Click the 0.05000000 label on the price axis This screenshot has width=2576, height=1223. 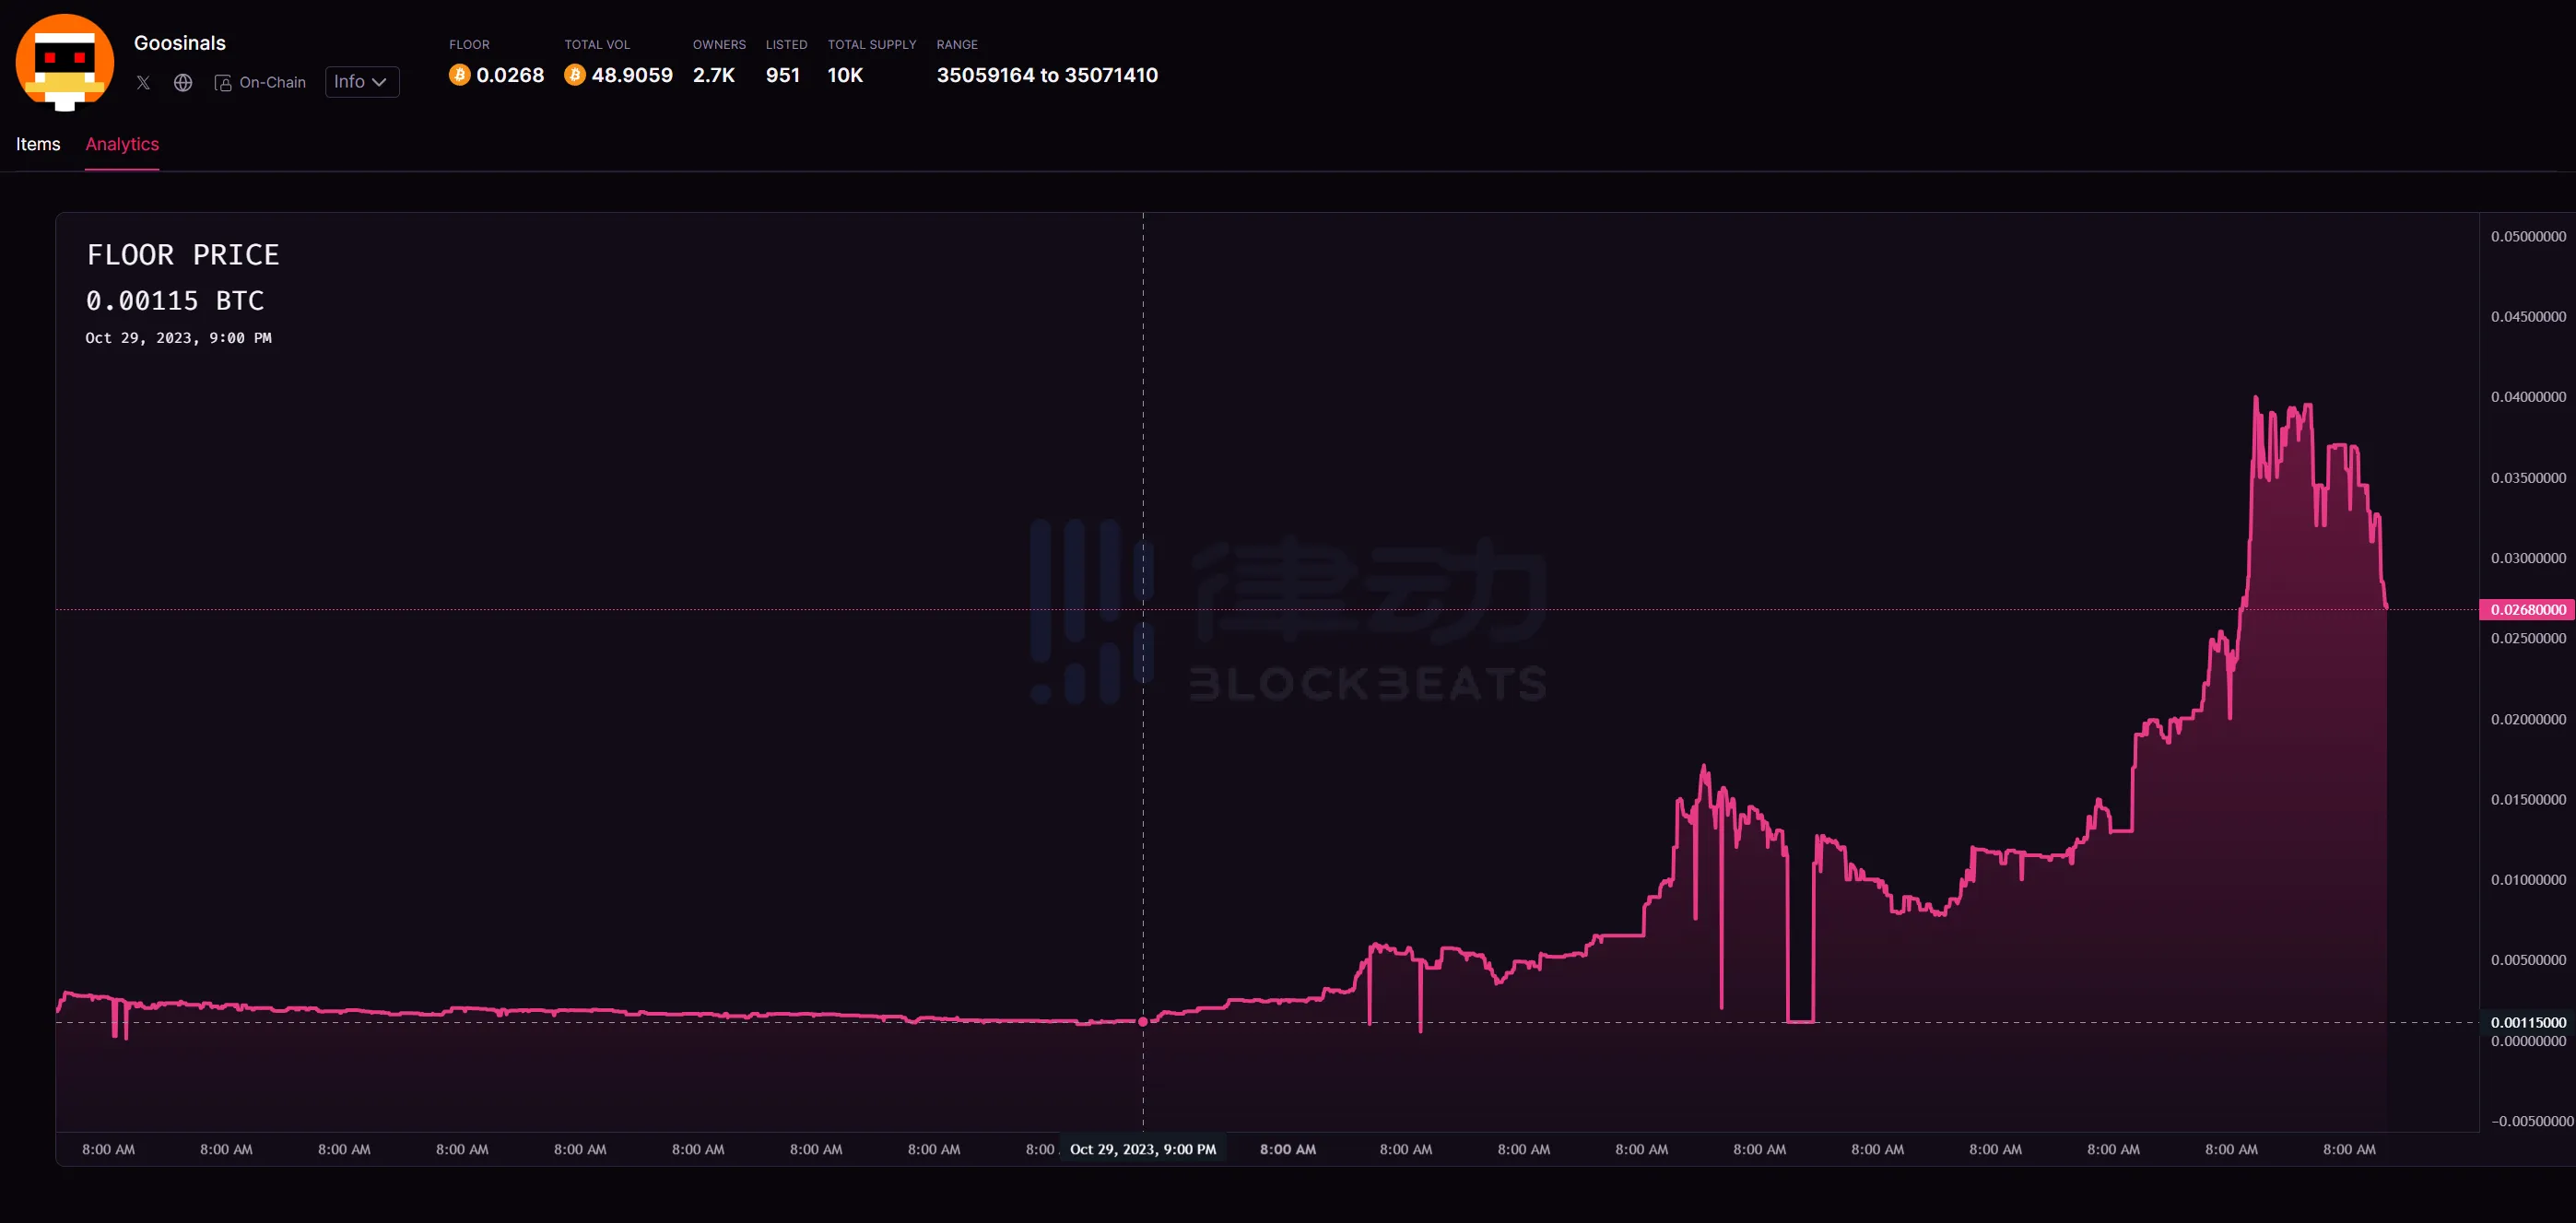(x=2527, y=237)
